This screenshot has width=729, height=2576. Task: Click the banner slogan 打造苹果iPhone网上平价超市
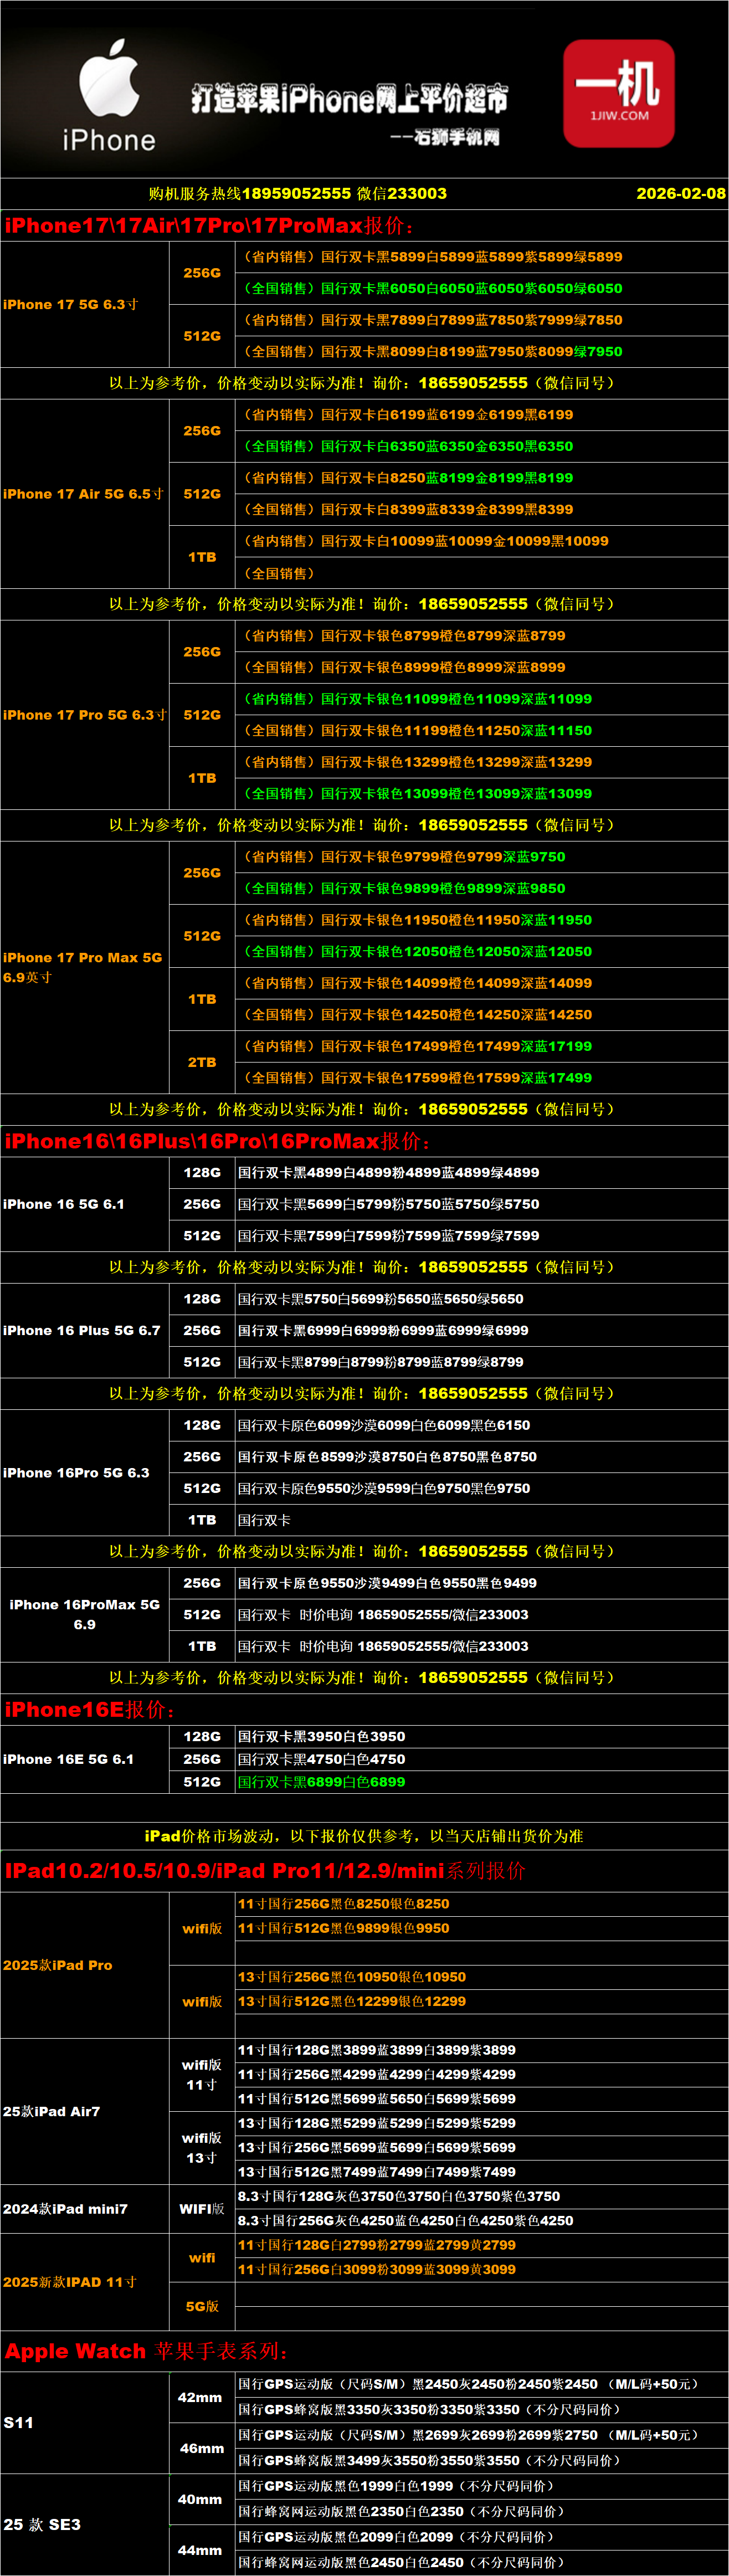(349, 98)
